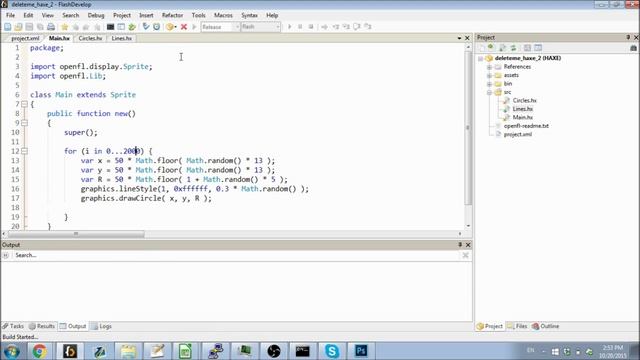Click the window layout icon next to command prompt
The width and height of the screenshot is (640, 360).
point(121,27)
